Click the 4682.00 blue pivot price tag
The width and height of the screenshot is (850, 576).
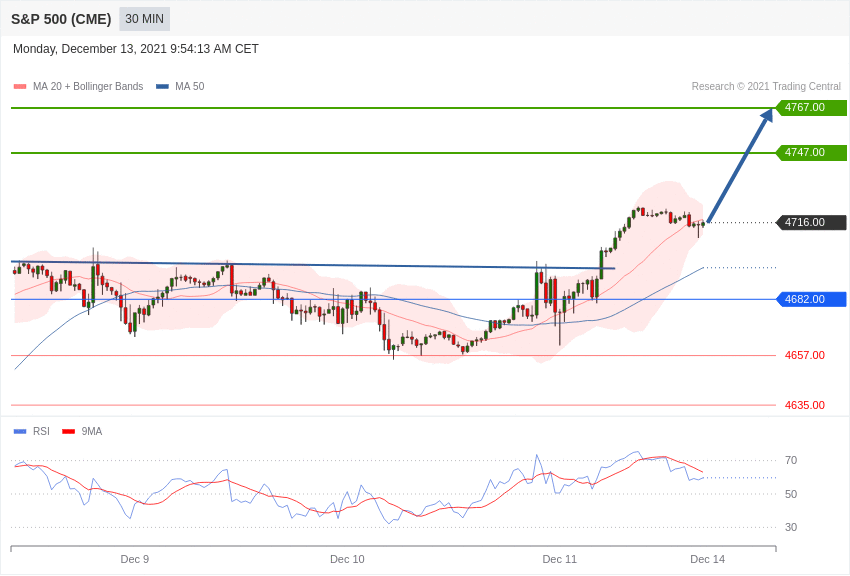812,299
